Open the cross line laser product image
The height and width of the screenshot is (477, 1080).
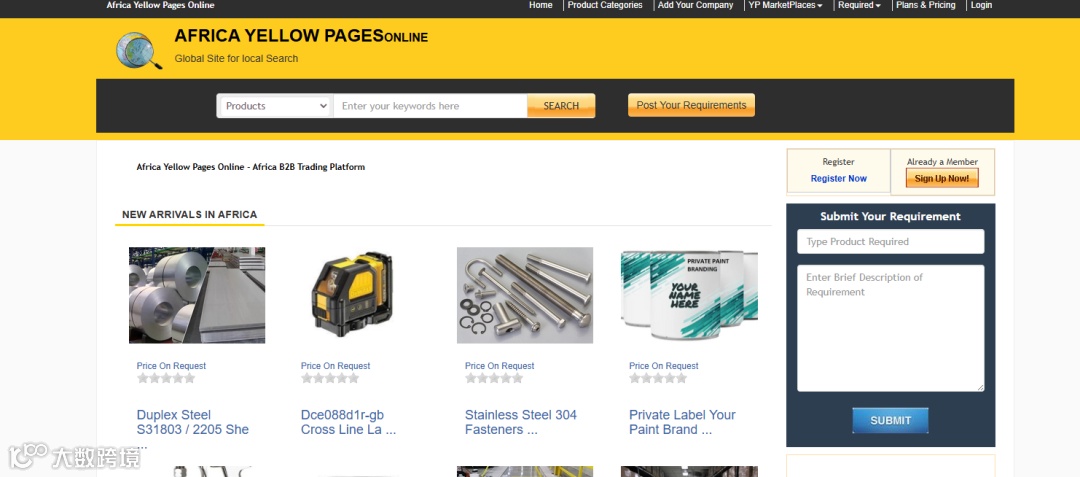[352, 295]
